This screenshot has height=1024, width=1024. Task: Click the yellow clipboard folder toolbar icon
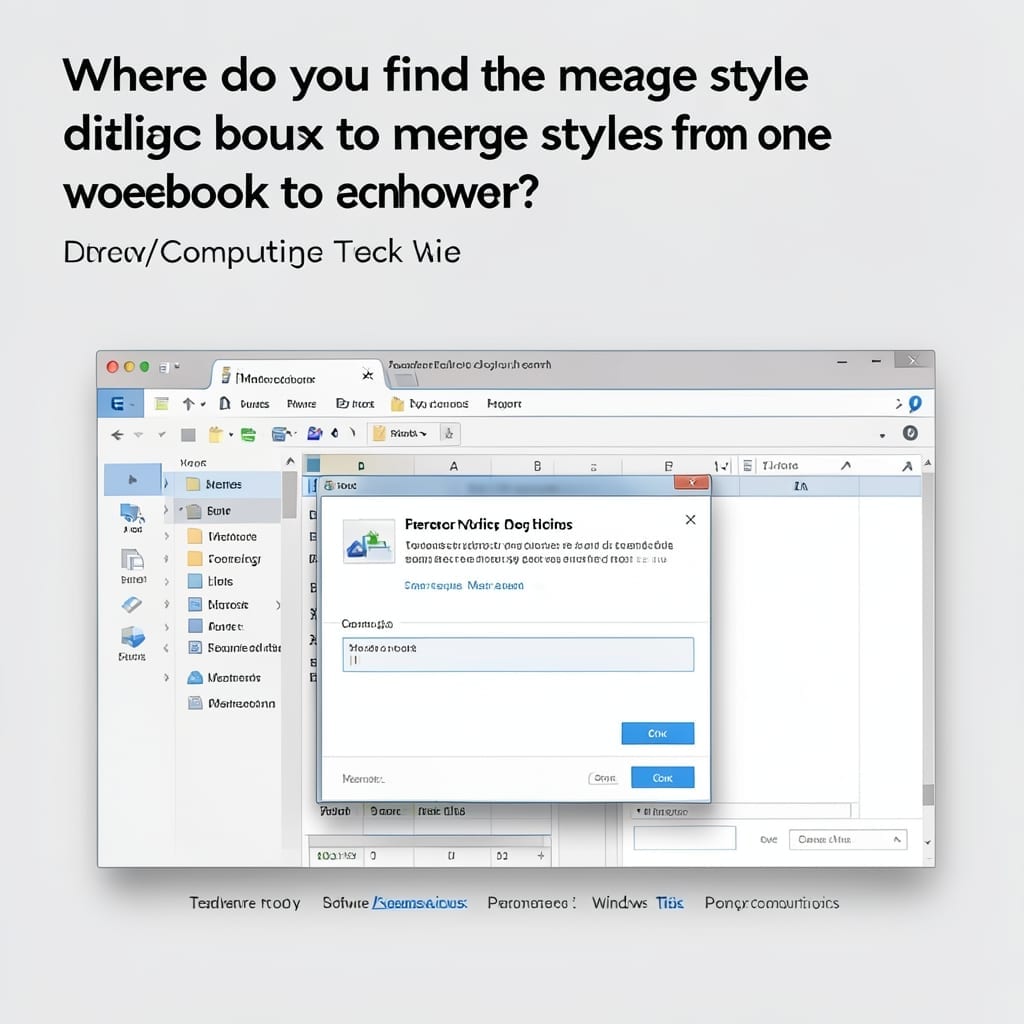click(215, 434)
